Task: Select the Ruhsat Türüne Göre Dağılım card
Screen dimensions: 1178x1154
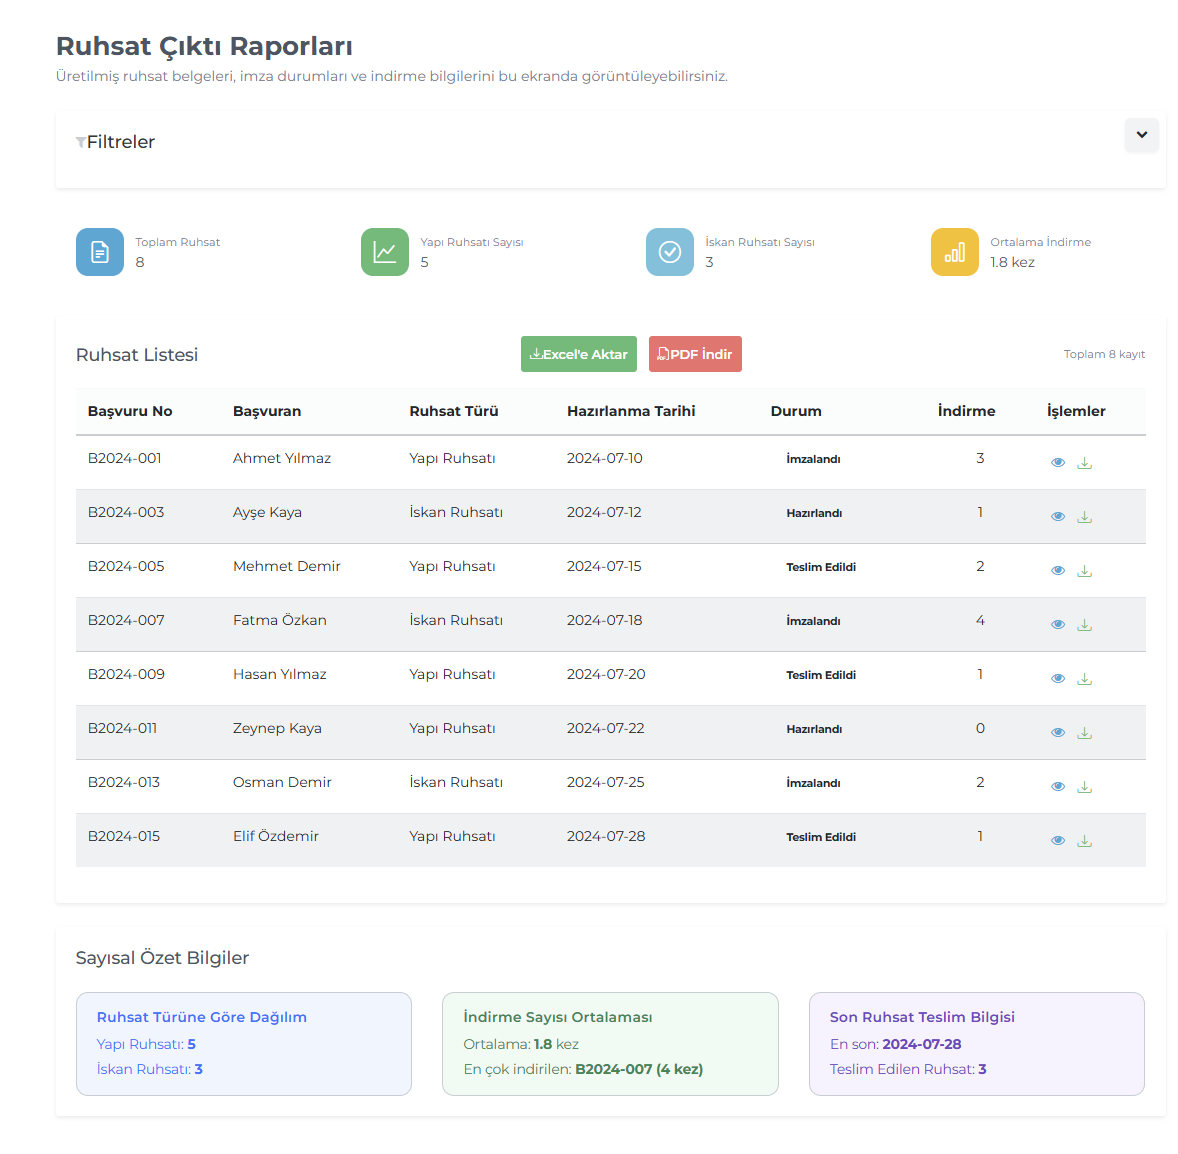Action: (x=244, y=1043)
